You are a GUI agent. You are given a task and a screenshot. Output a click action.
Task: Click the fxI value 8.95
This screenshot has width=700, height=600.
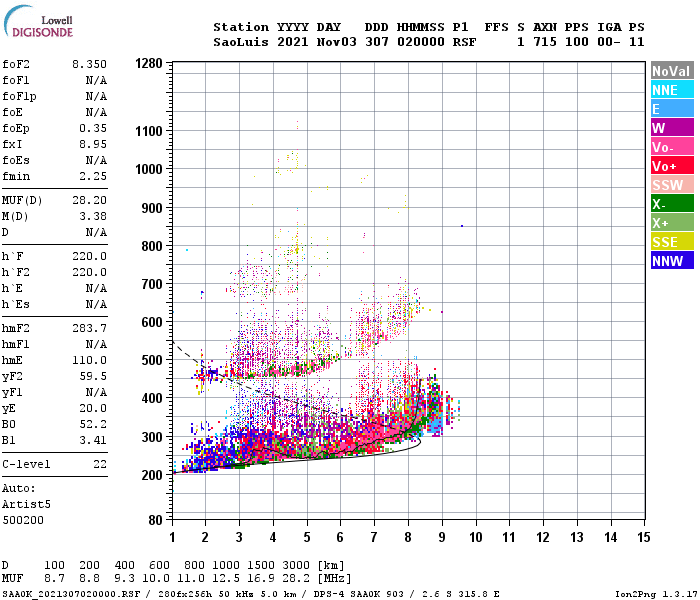click(93, 144)
